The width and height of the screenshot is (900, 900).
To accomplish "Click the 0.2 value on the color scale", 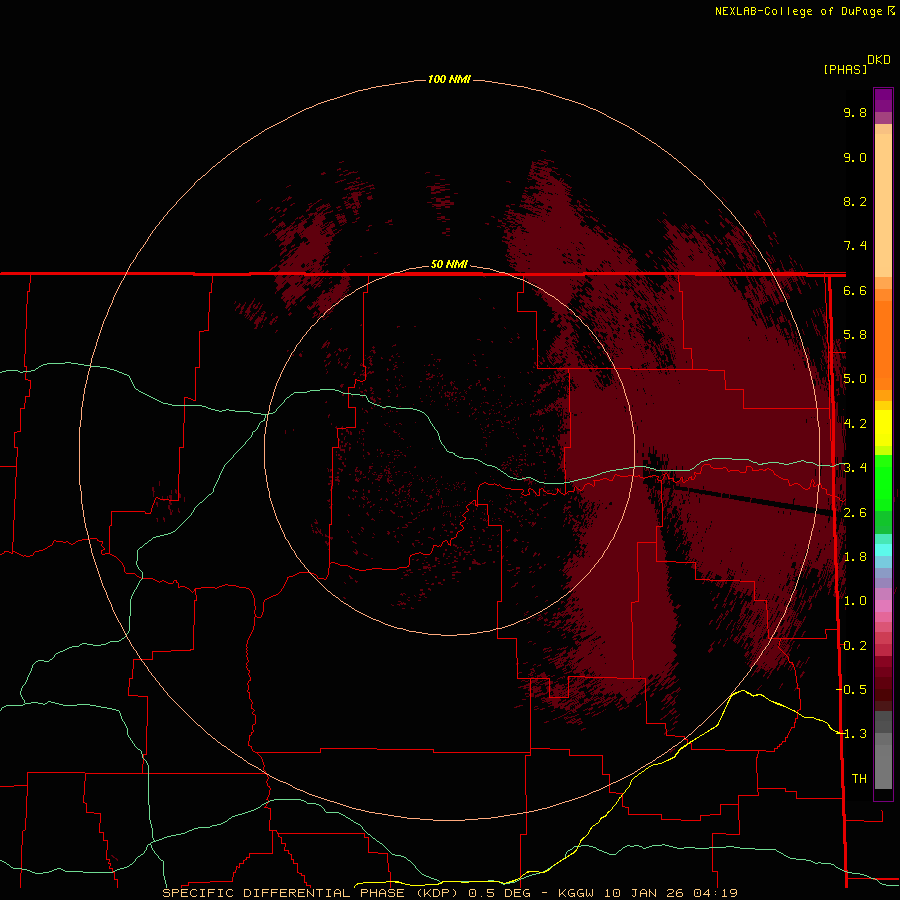I will click(x=855, y=646).
